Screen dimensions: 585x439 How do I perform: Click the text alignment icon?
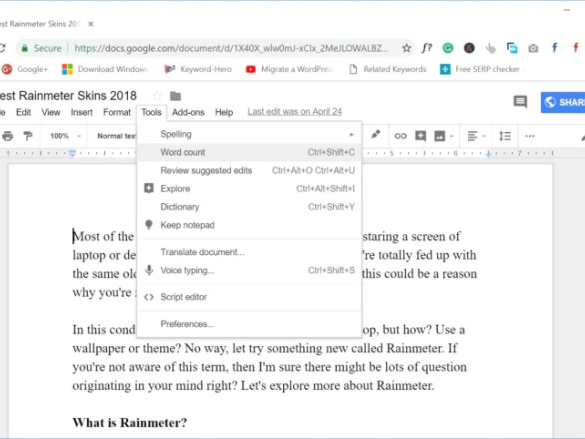pyautogui.click(x=472, y=136)
